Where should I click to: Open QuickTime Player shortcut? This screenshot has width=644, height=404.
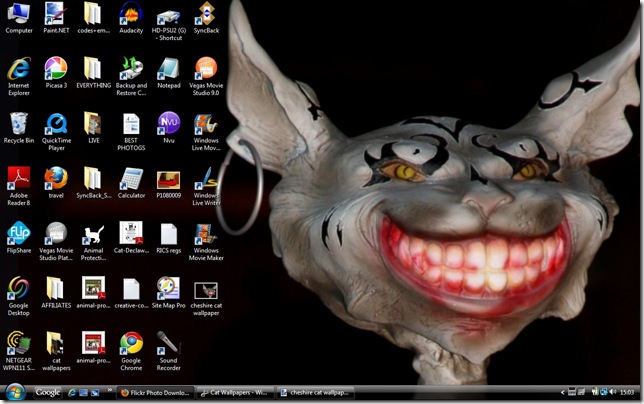point(56,124)
